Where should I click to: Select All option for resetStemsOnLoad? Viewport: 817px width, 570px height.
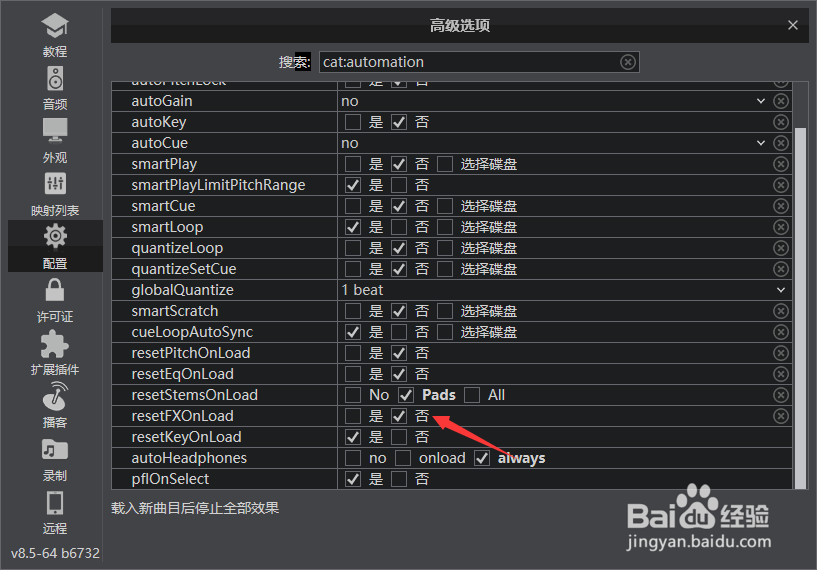472,395
